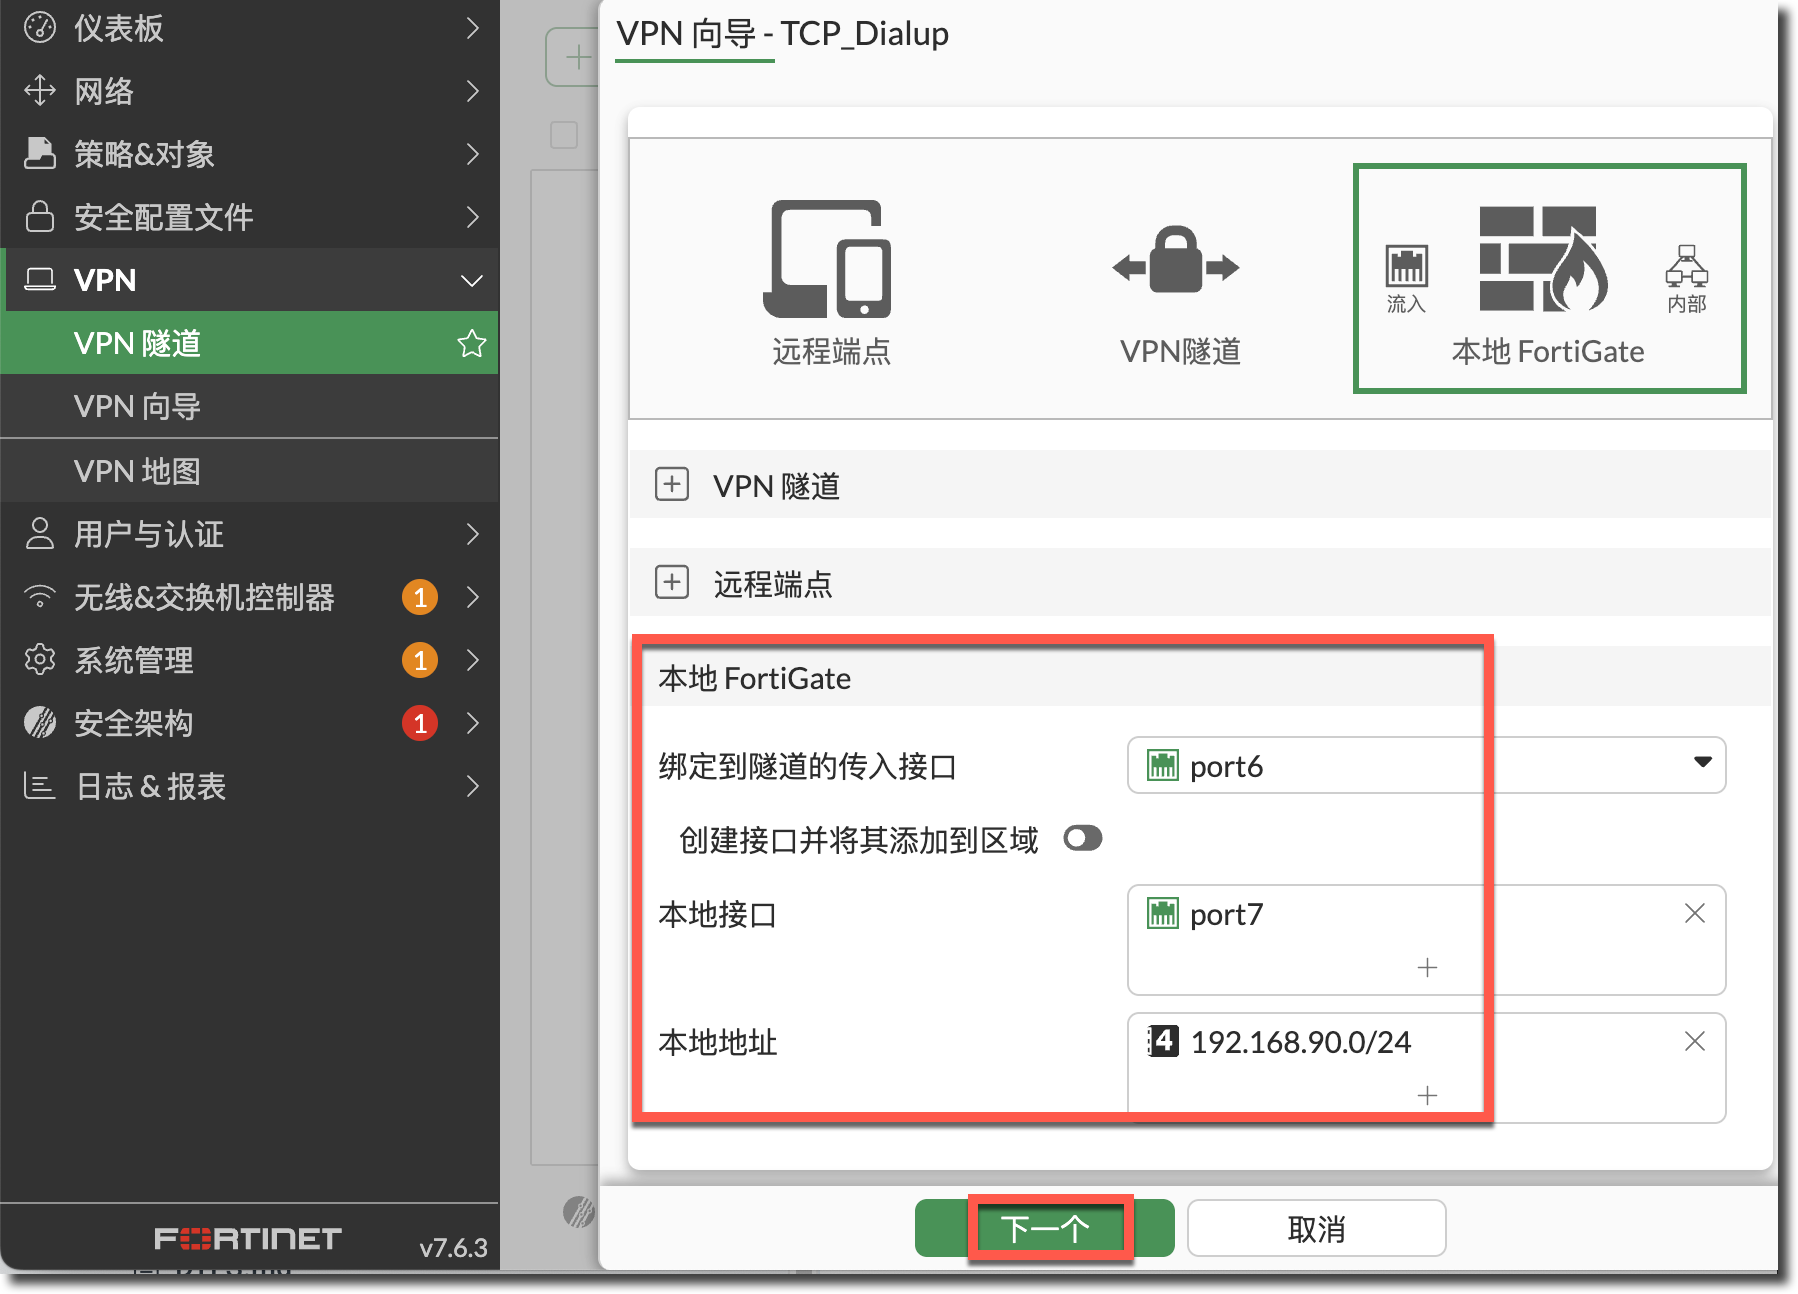Click the Fortinet logo in sidebar footer
The image size is (1798, 1294).
coord(248,1239)
